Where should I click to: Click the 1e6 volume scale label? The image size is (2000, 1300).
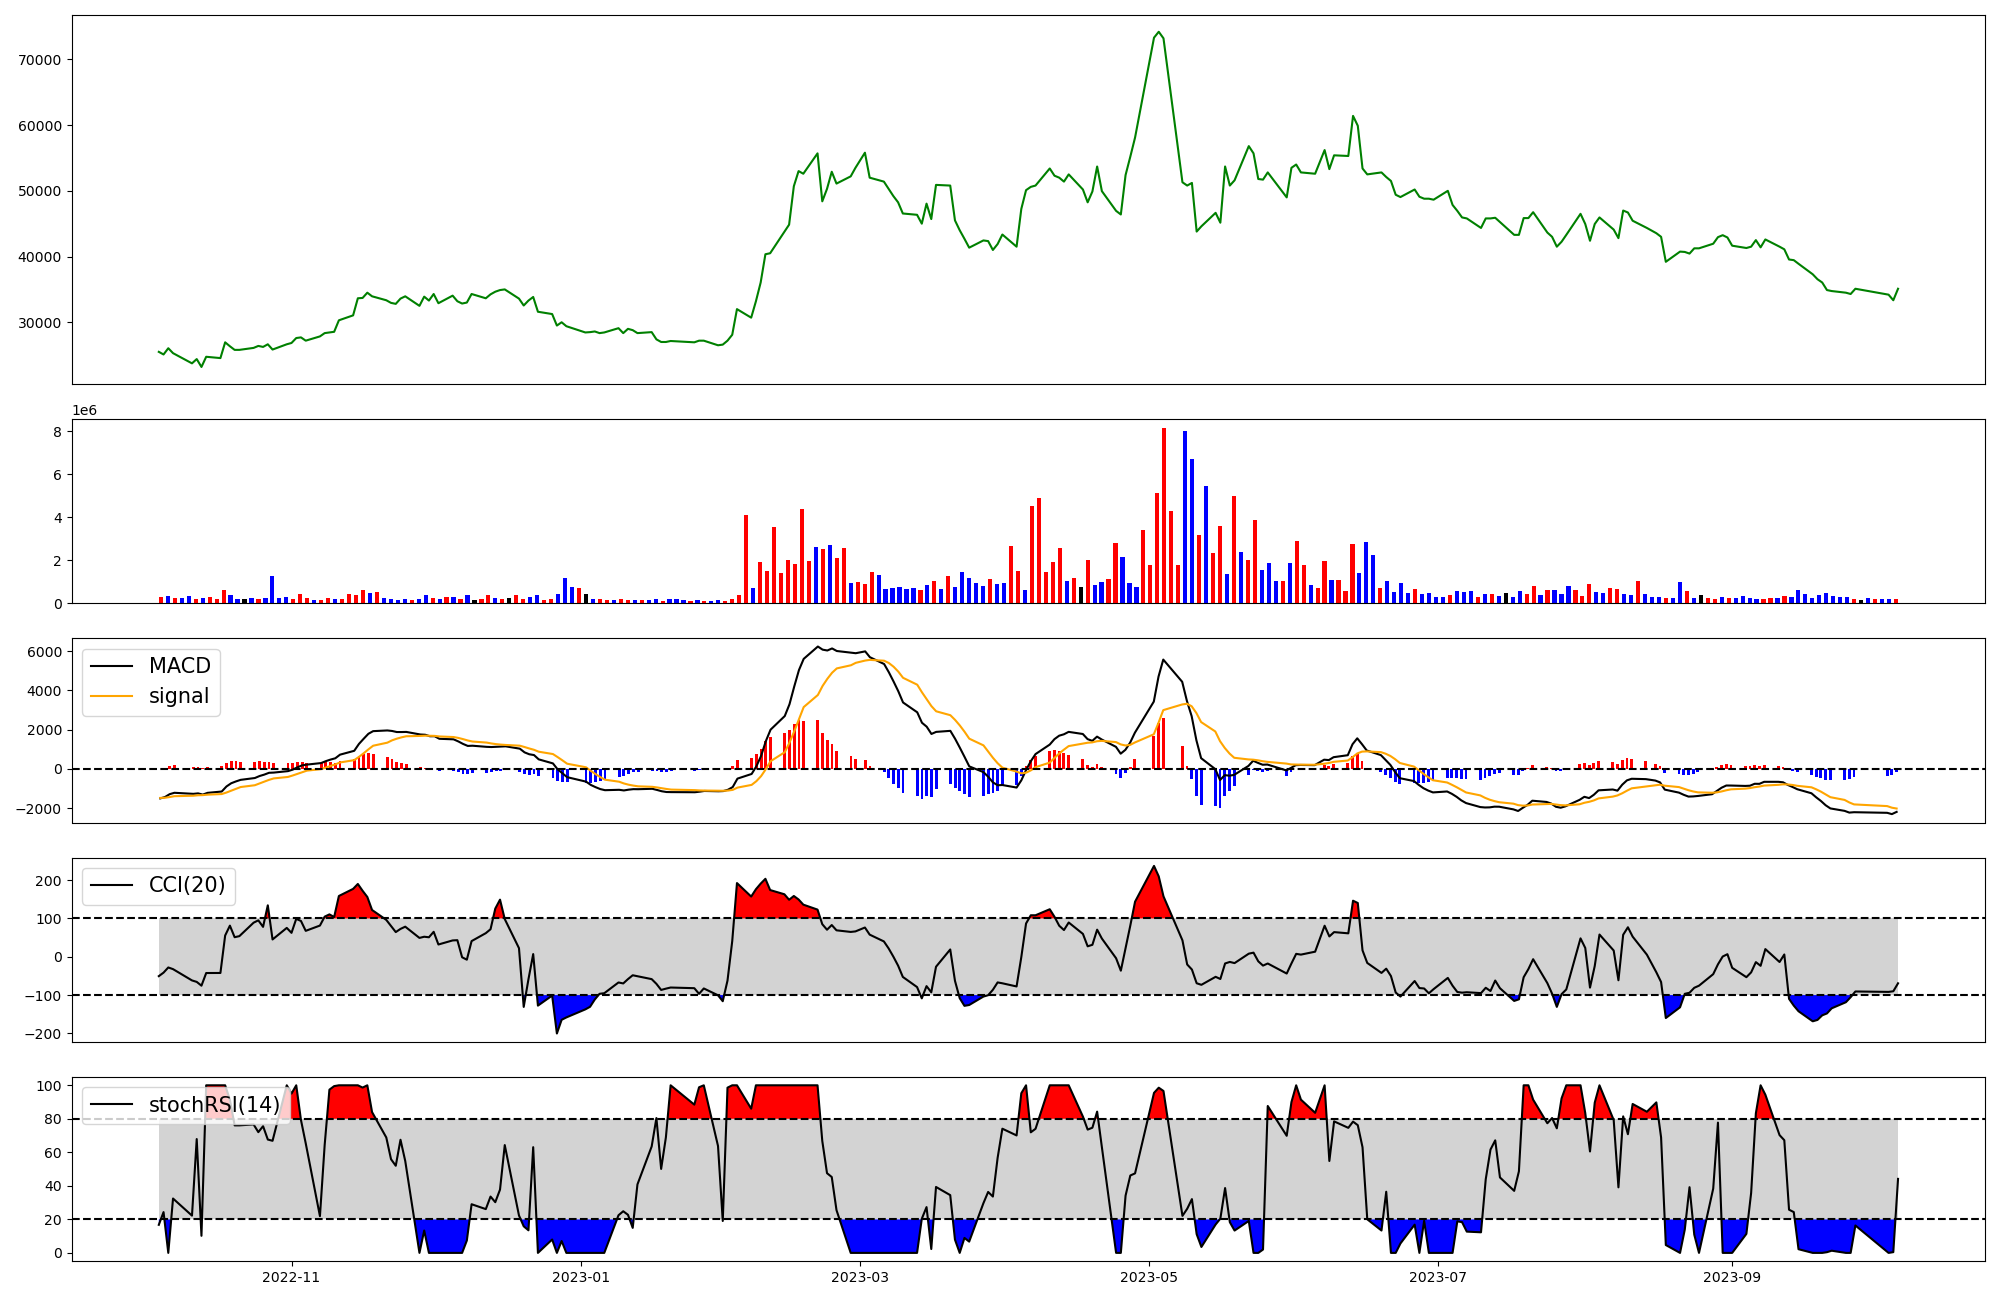click(84, 411)
